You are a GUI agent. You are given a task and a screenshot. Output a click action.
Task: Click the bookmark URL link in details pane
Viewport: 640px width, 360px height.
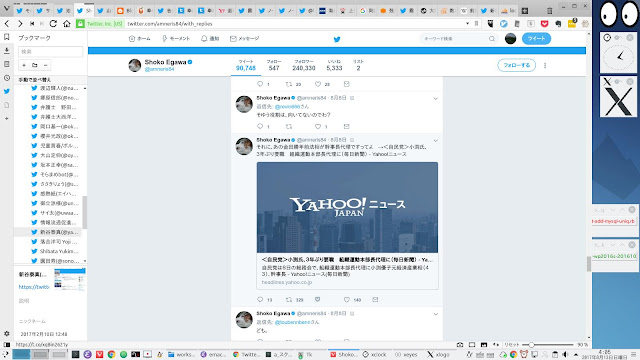click(33, 287)
